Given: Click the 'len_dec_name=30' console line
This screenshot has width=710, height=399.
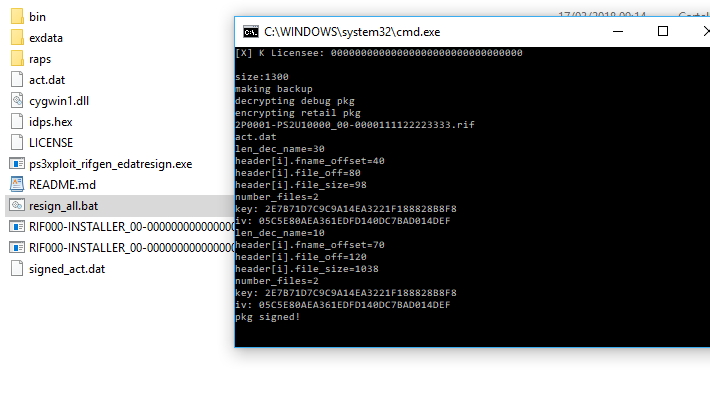Looking at the screenshot, I should 280,149.
